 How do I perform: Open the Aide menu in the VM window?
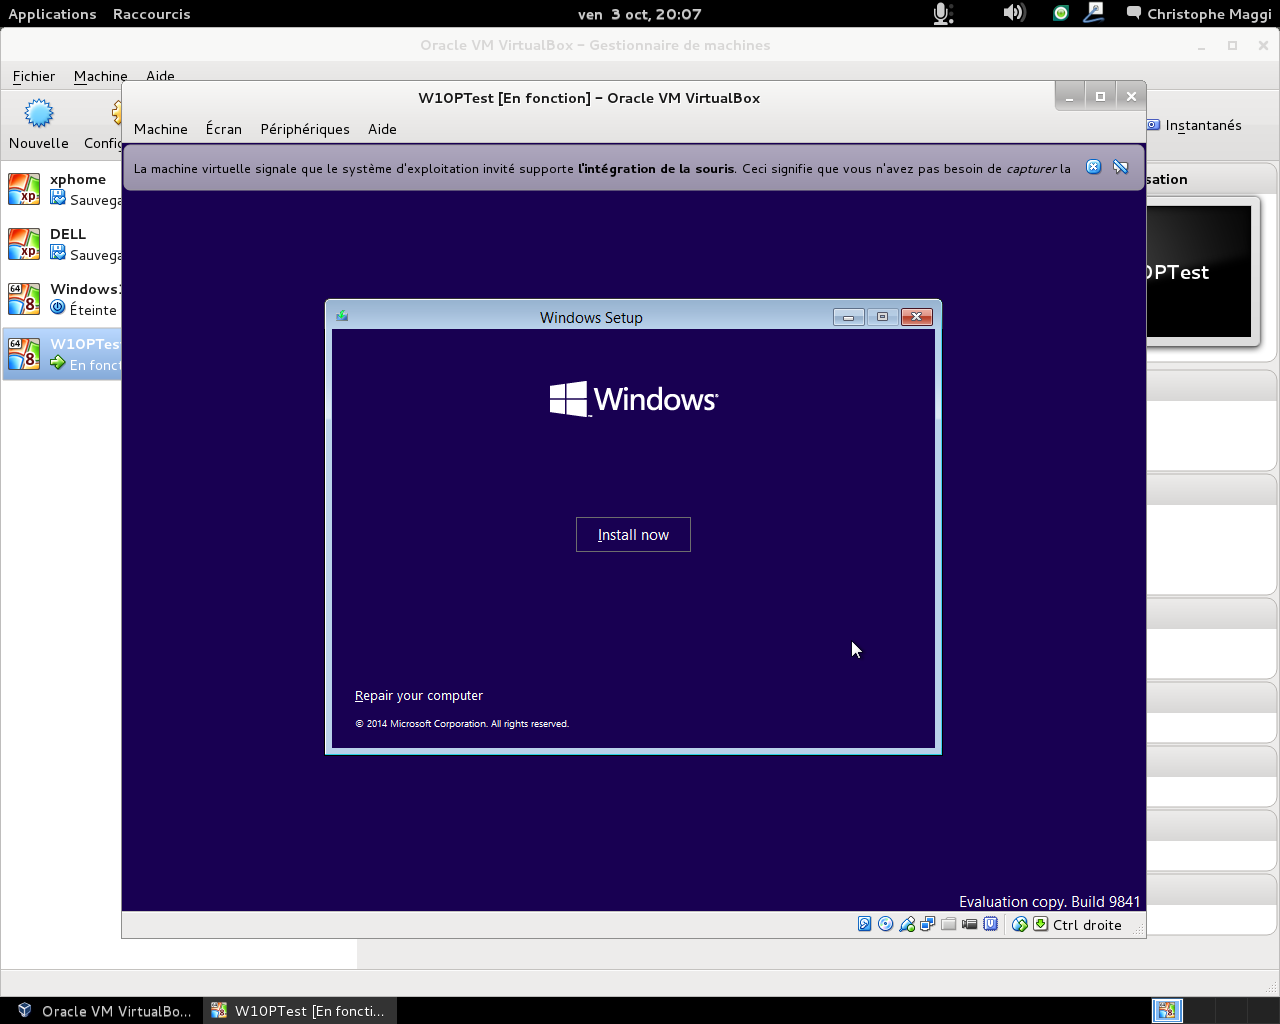(382, 129)
